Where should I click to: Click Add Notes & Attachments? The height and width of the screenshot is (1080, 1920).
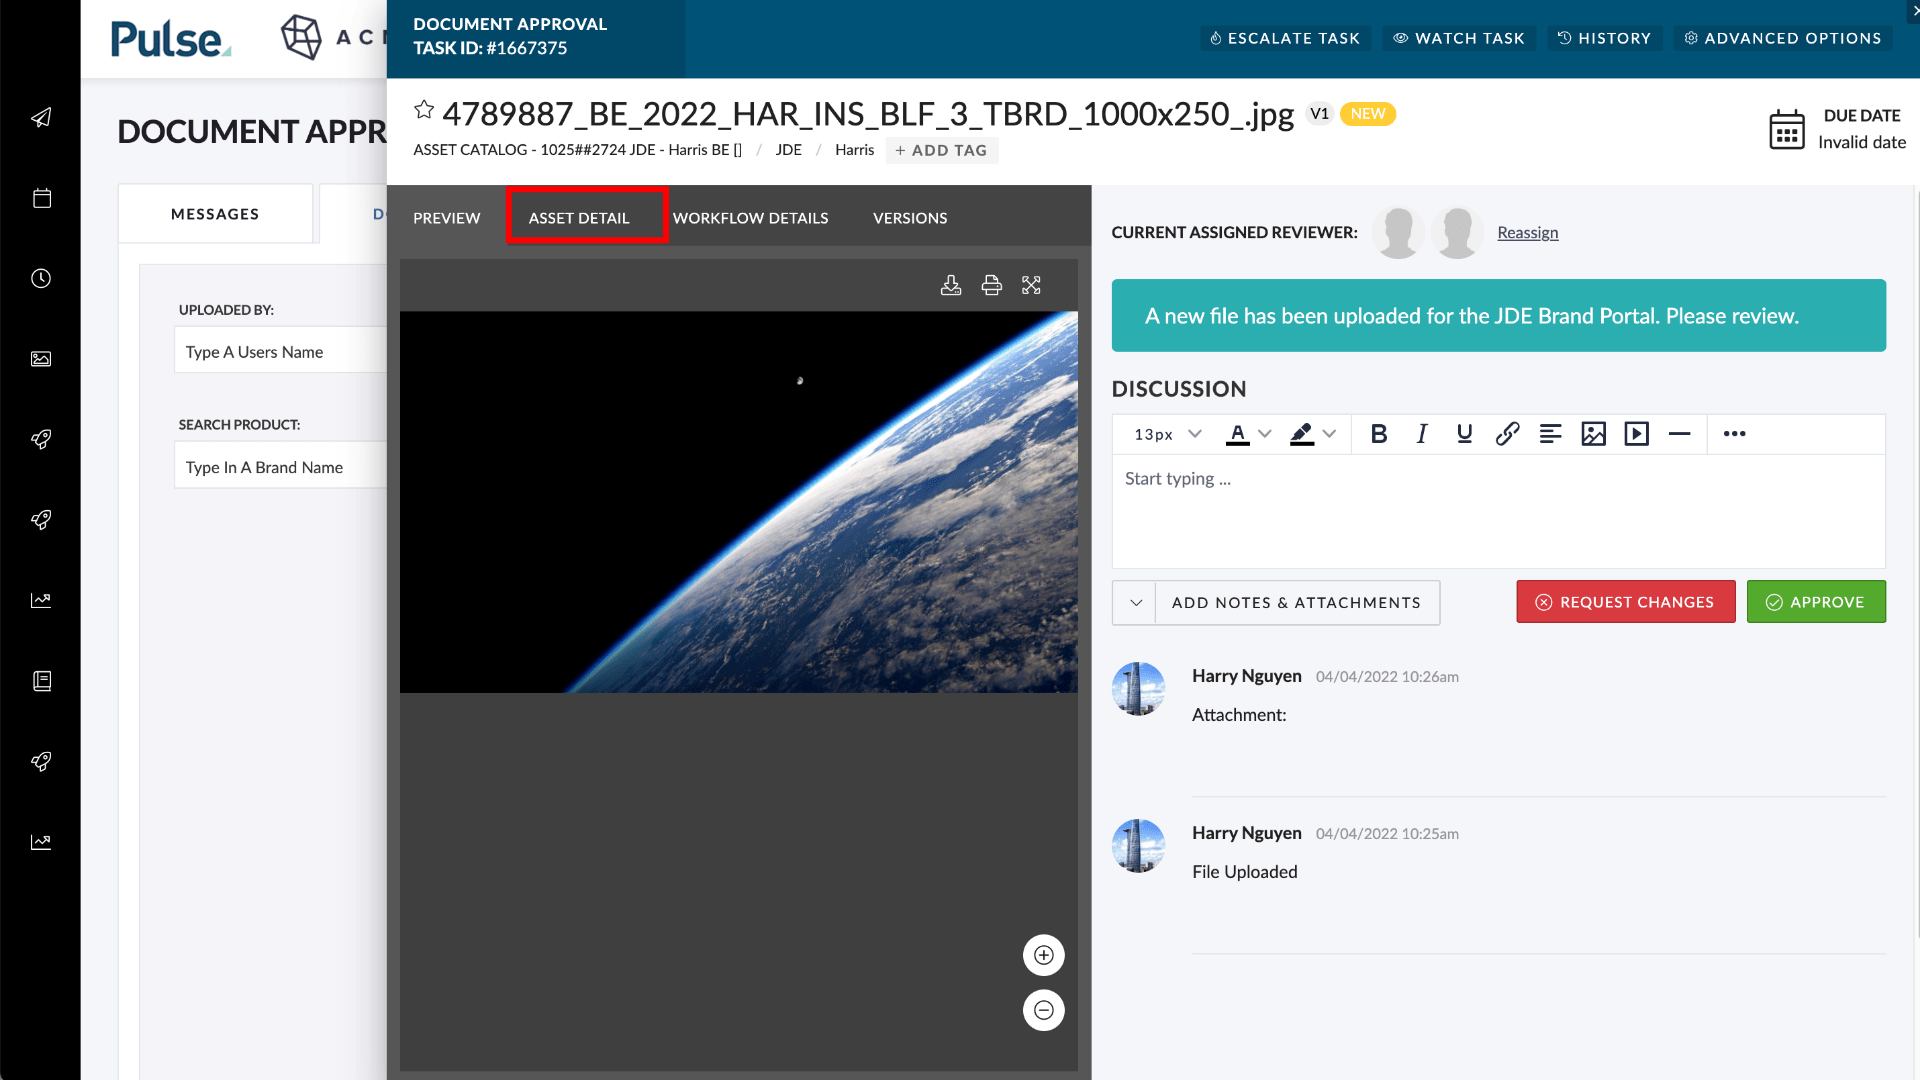coord(1297,603)
